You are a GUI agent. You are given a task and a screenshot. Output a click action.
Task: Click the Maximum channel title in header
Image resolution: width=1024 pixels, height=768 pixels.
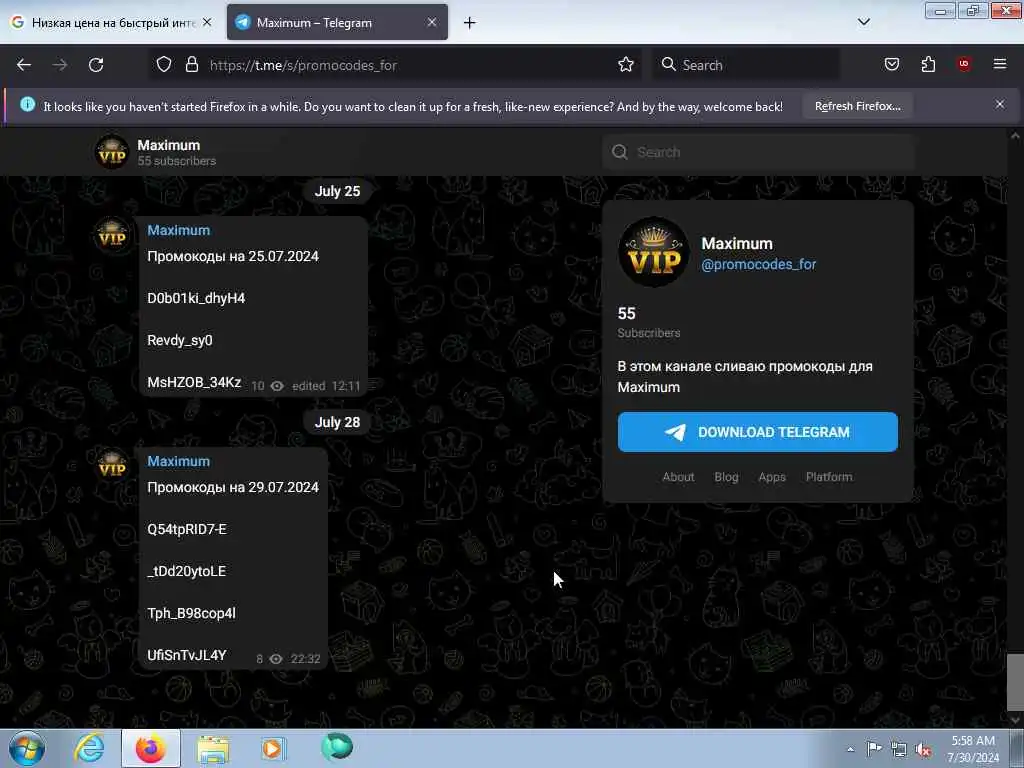click(168, 145)
